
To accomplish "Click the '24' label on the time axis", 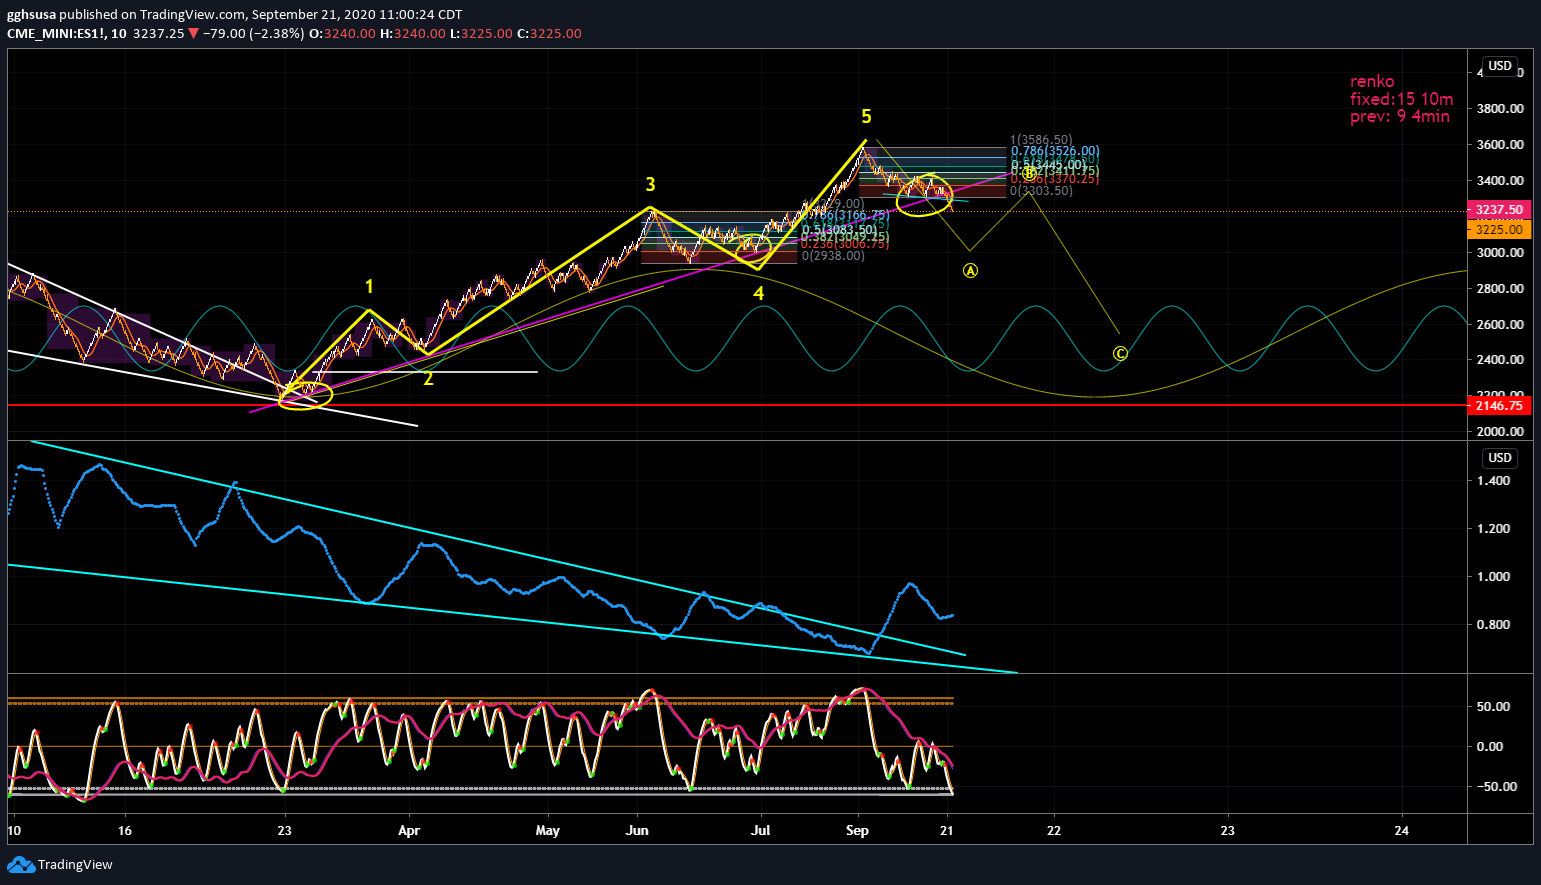I will pyautogui.click(x=1402, y=830).
